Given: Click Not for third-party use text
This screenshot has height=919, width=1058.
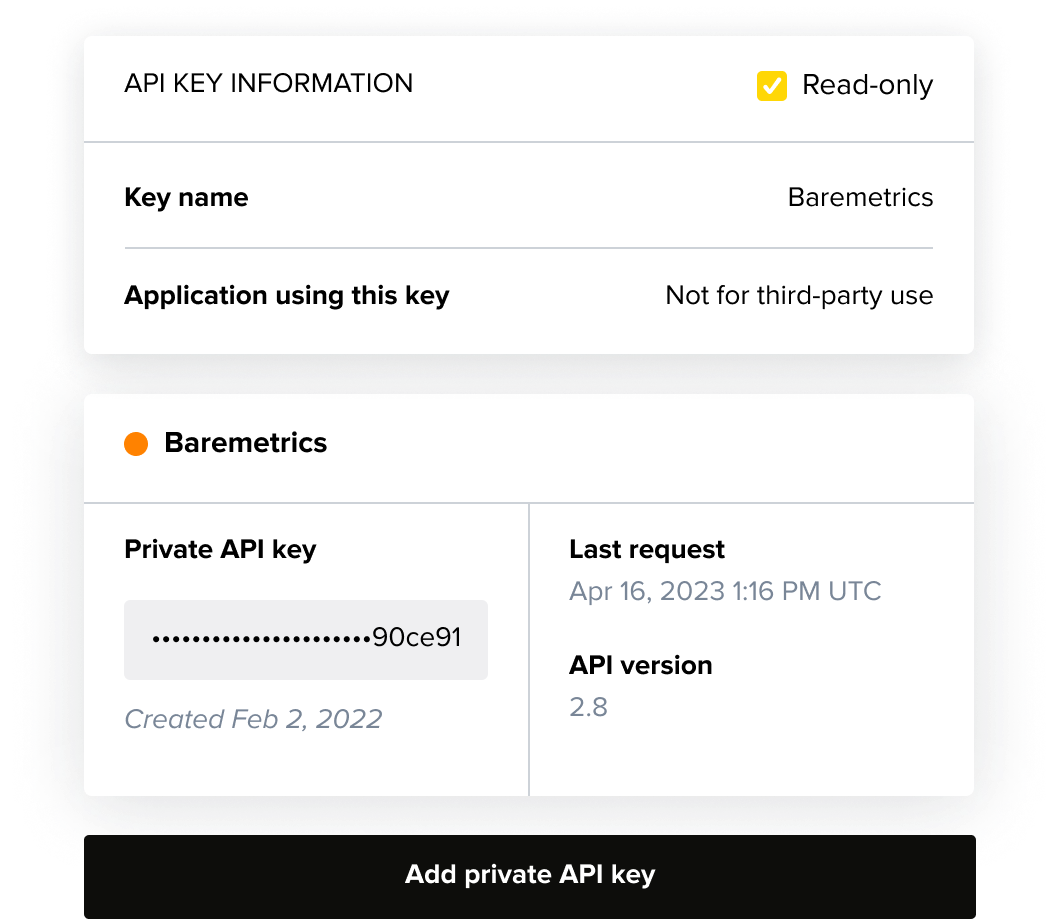Looking at the screenshot, I should (x=798, y=295).
